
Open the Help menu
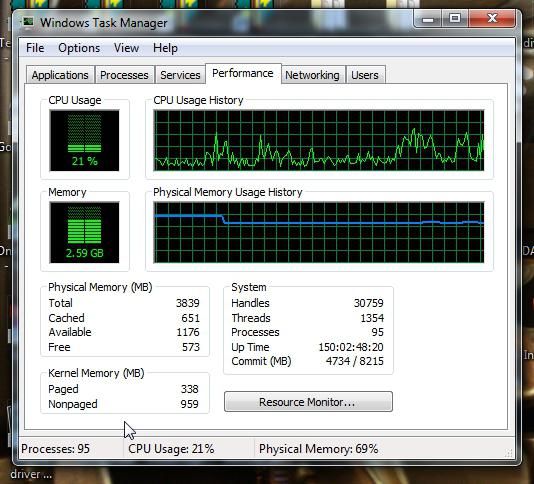pos(165,48)
